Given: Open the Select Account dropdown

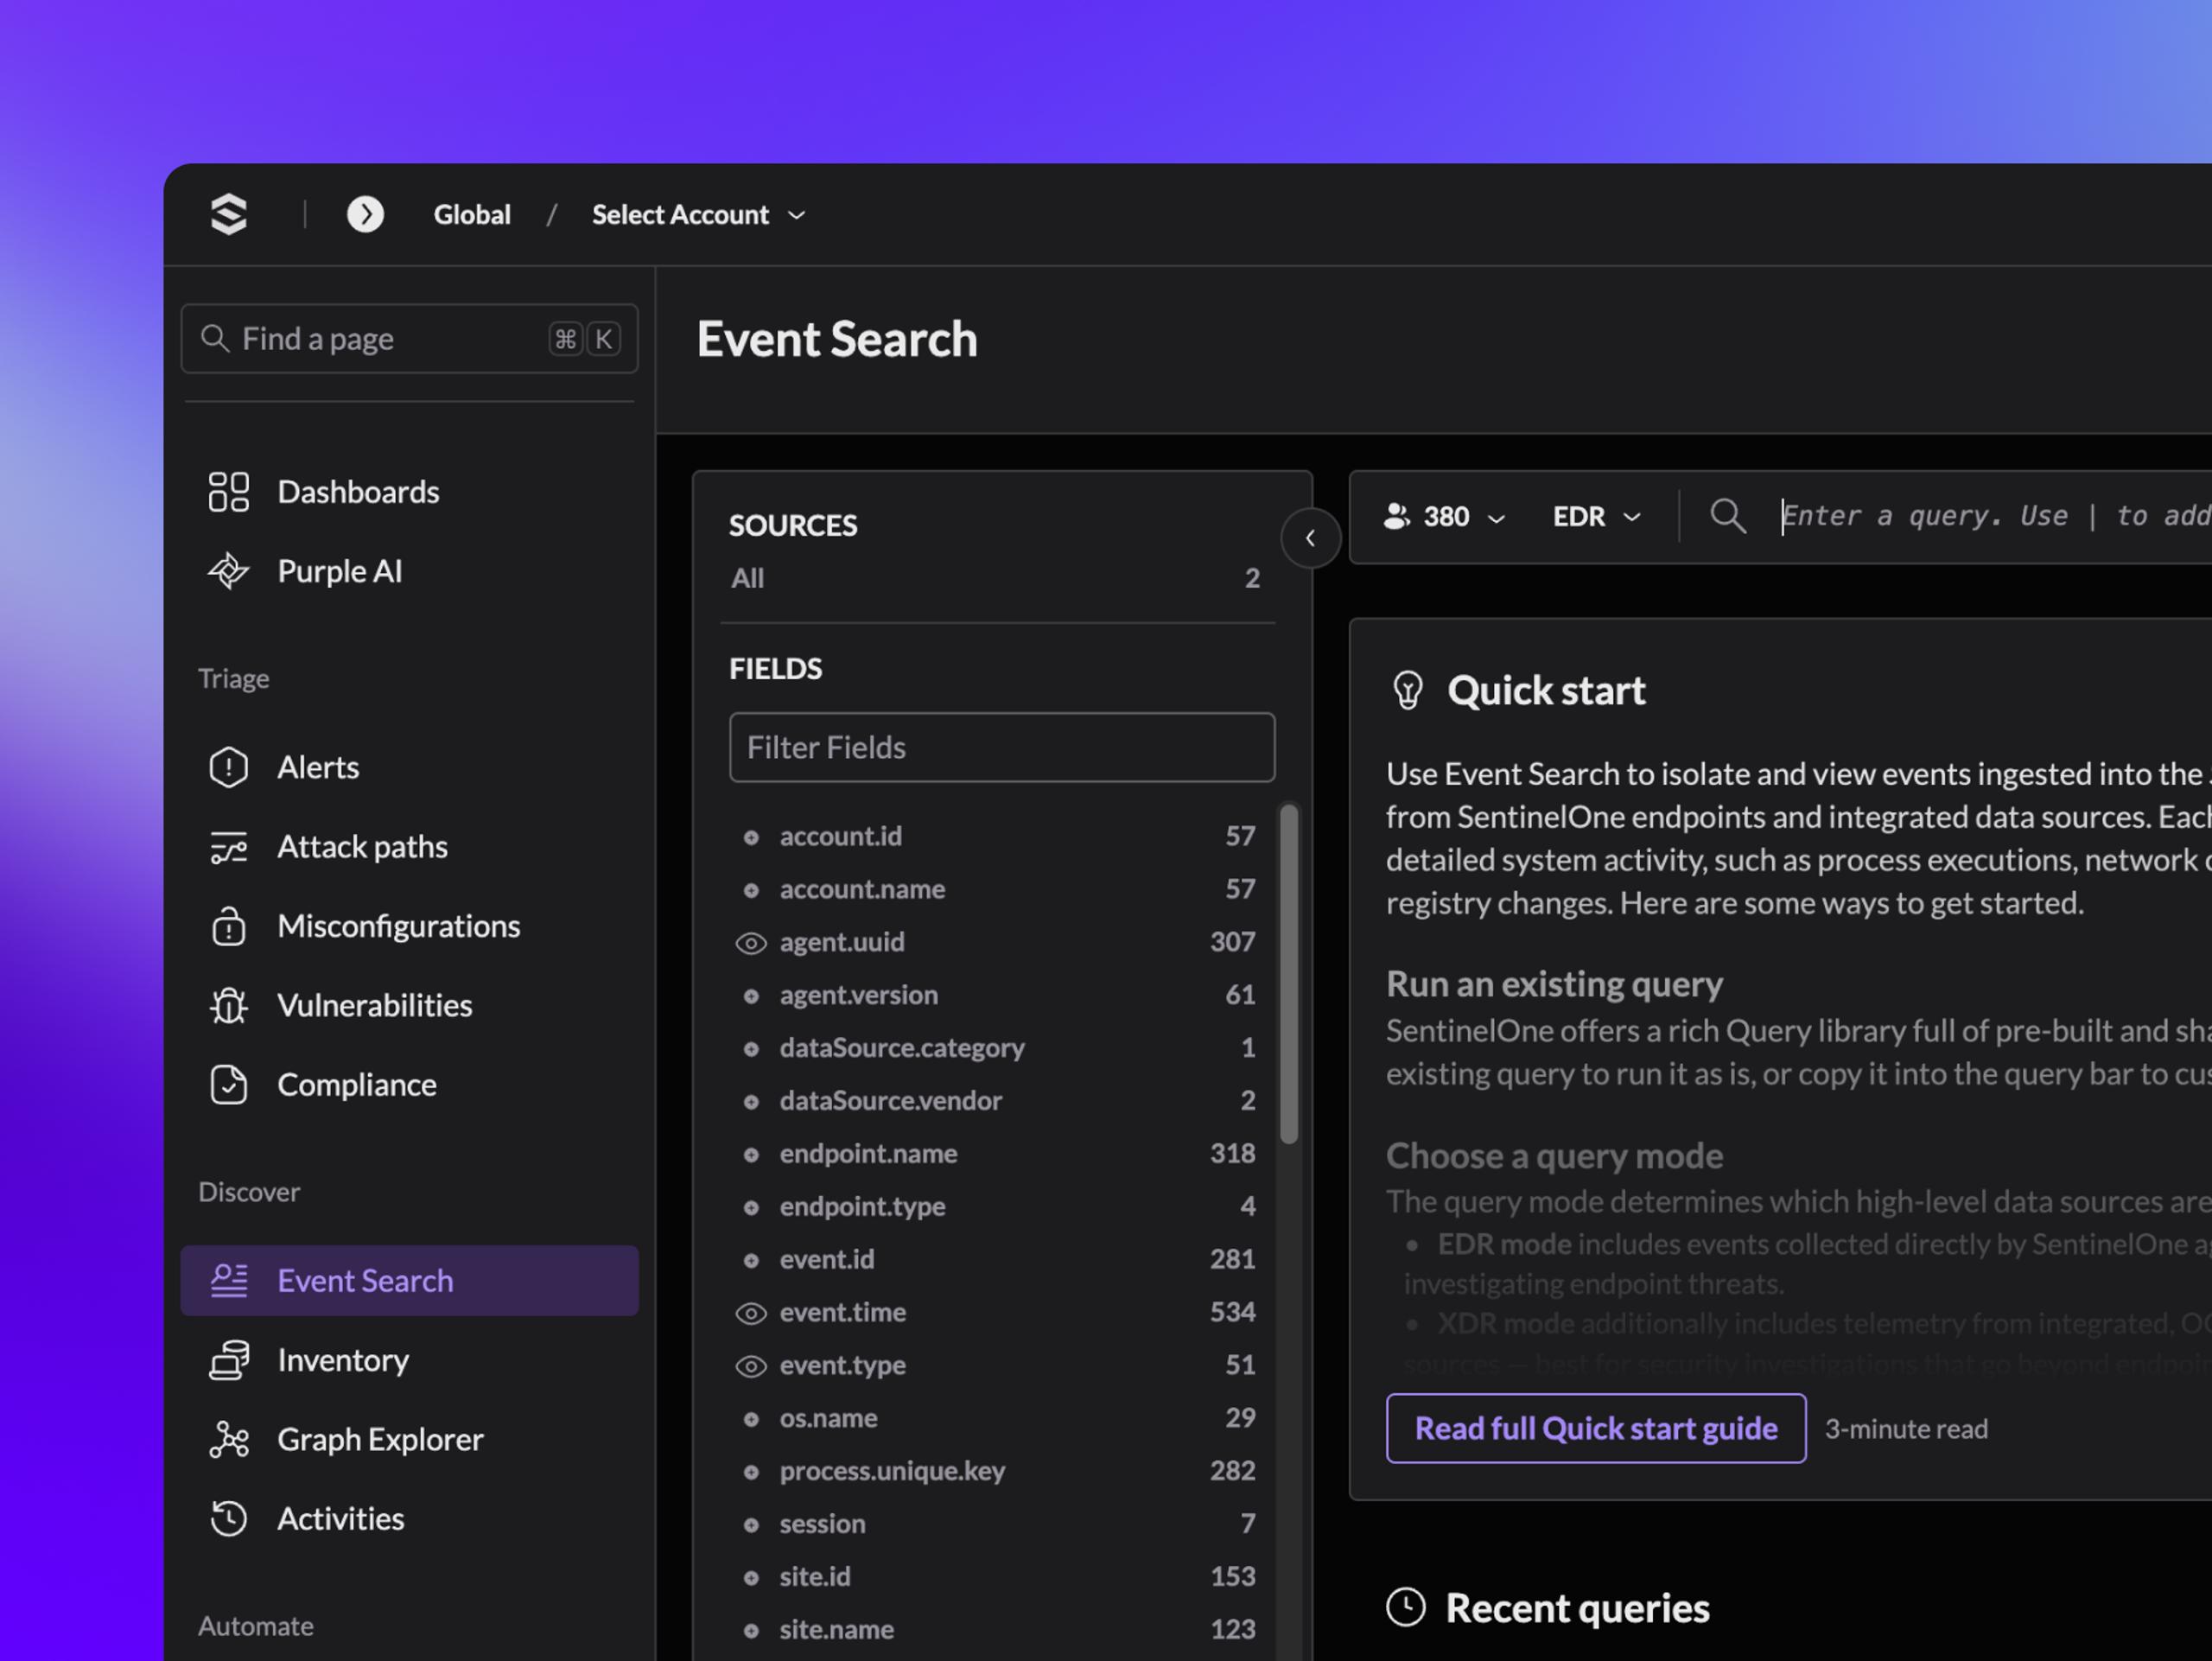Looking at the screenshot, I should click(x=698, y=214).
